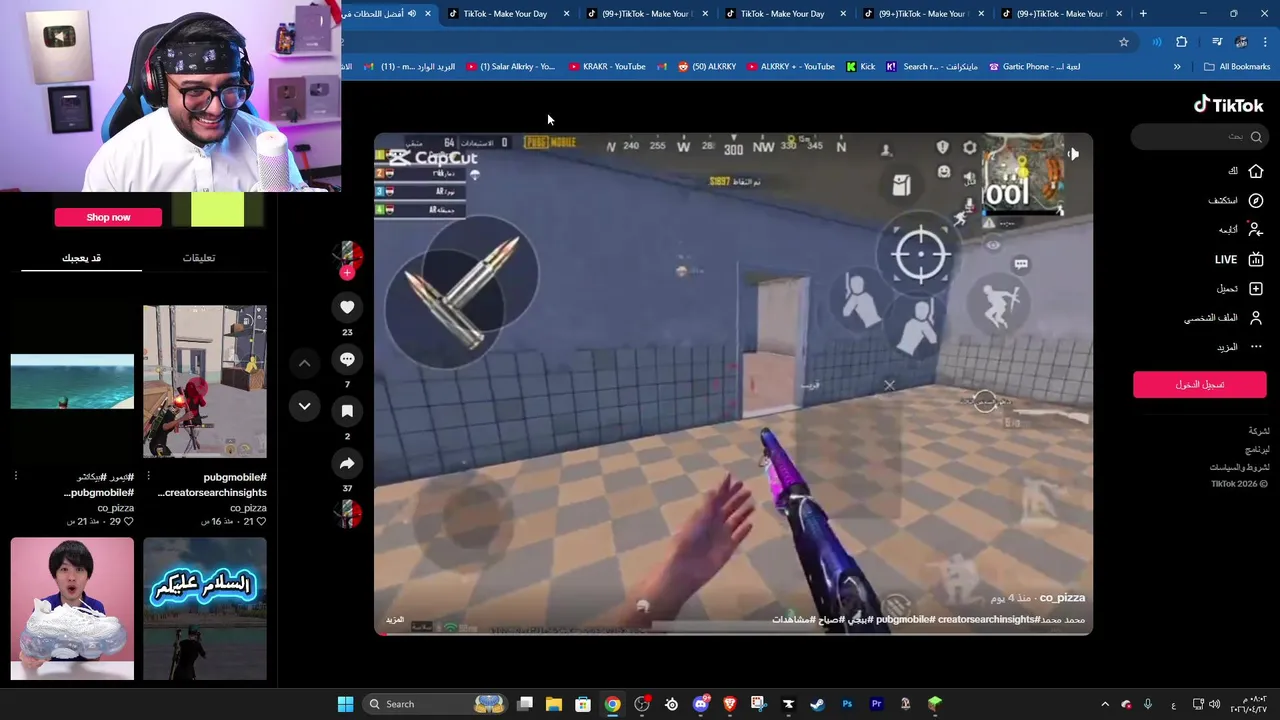Open (50) ALKRKY bookmark
Image resolution: width=1280 pixels, height=720 pixels.
pyautogui.click(x=706, y=67)
